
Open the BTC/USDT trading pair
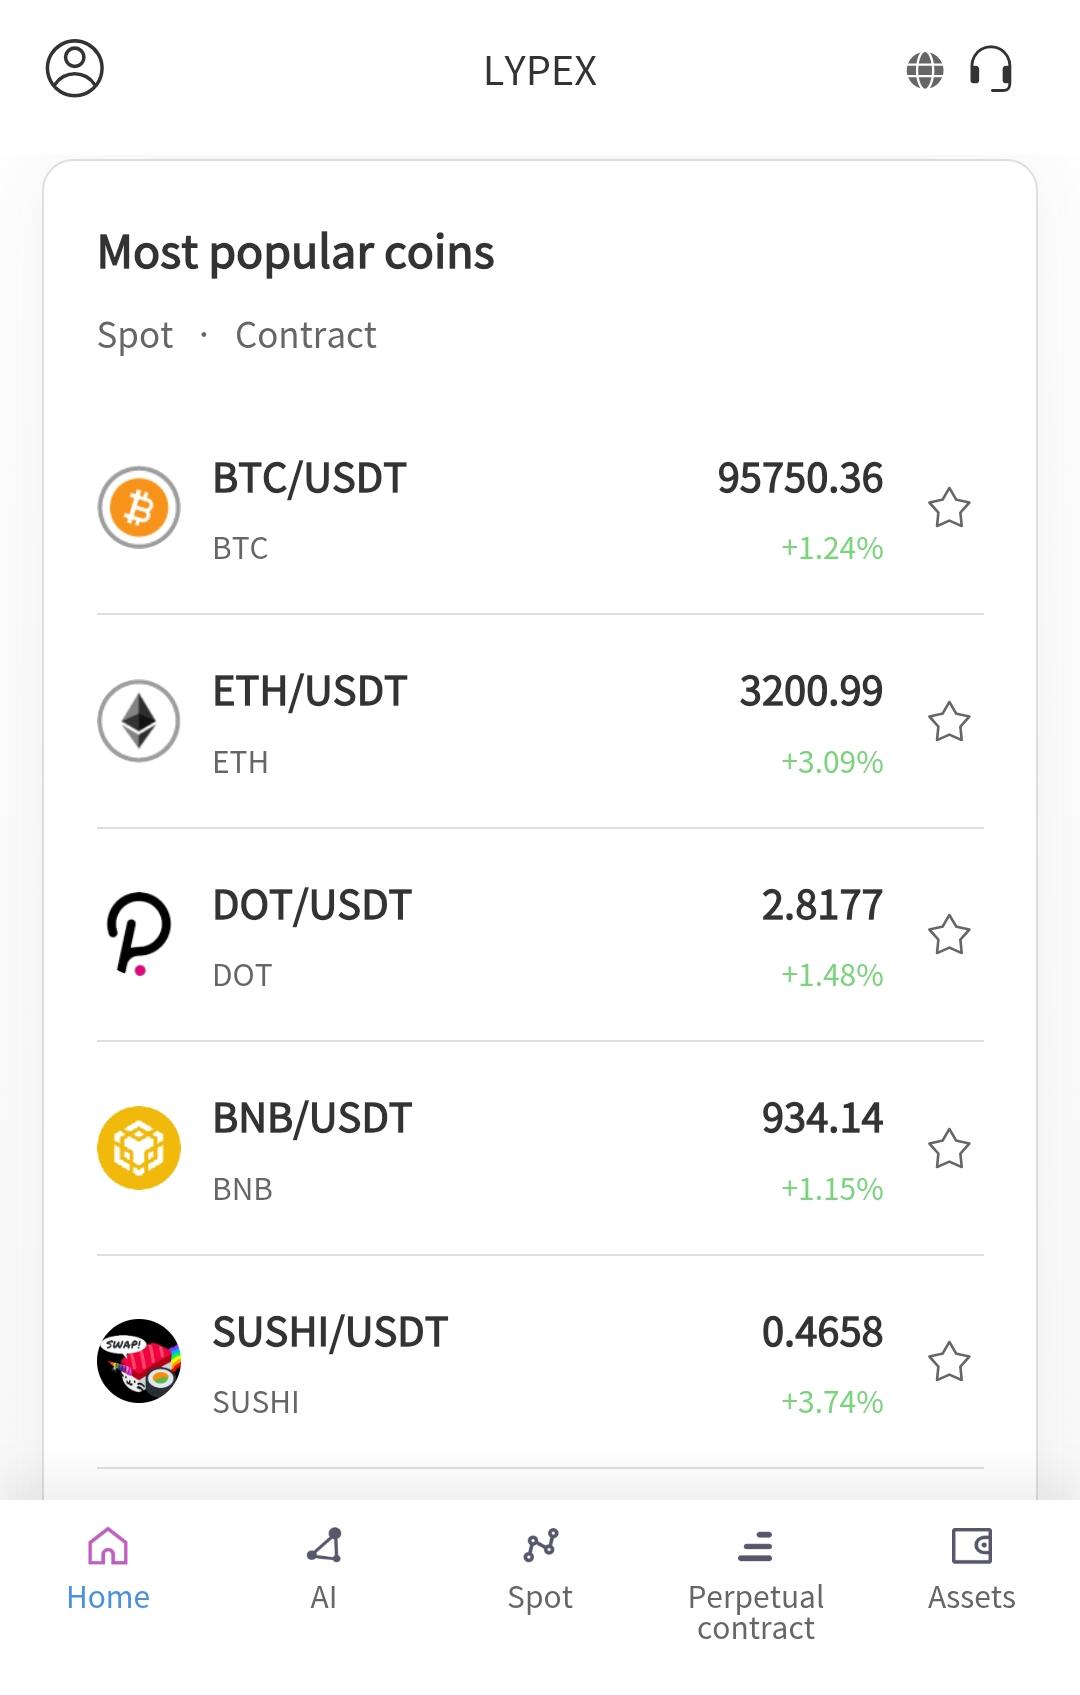310,479
